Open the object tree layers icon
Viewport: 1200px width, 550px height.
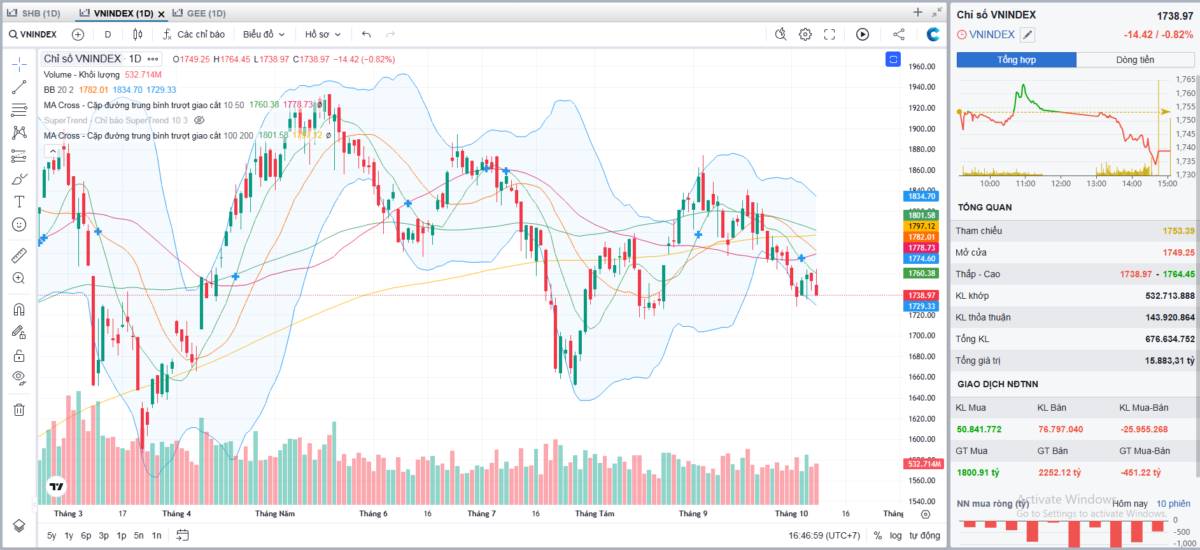click(18, 525)
